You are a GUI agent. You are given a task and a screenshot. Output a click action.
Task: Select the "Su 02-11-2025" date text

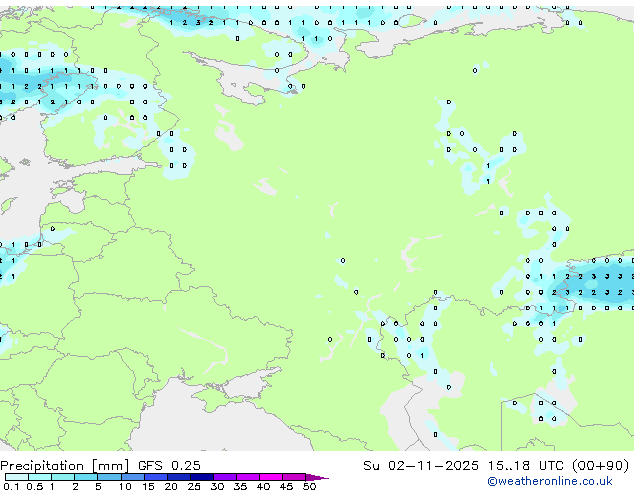coord(421,466)
